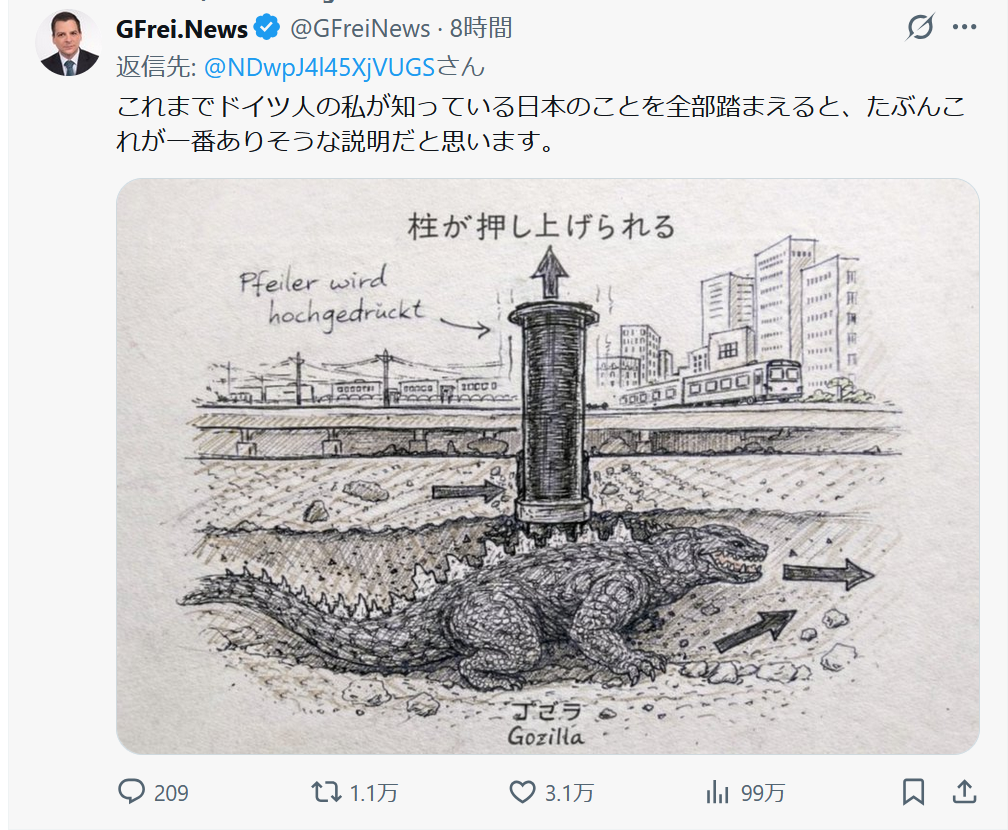Click the 1.1万 repost count
The width and height of the screenshot is (1008, 830).
point(374,794)
